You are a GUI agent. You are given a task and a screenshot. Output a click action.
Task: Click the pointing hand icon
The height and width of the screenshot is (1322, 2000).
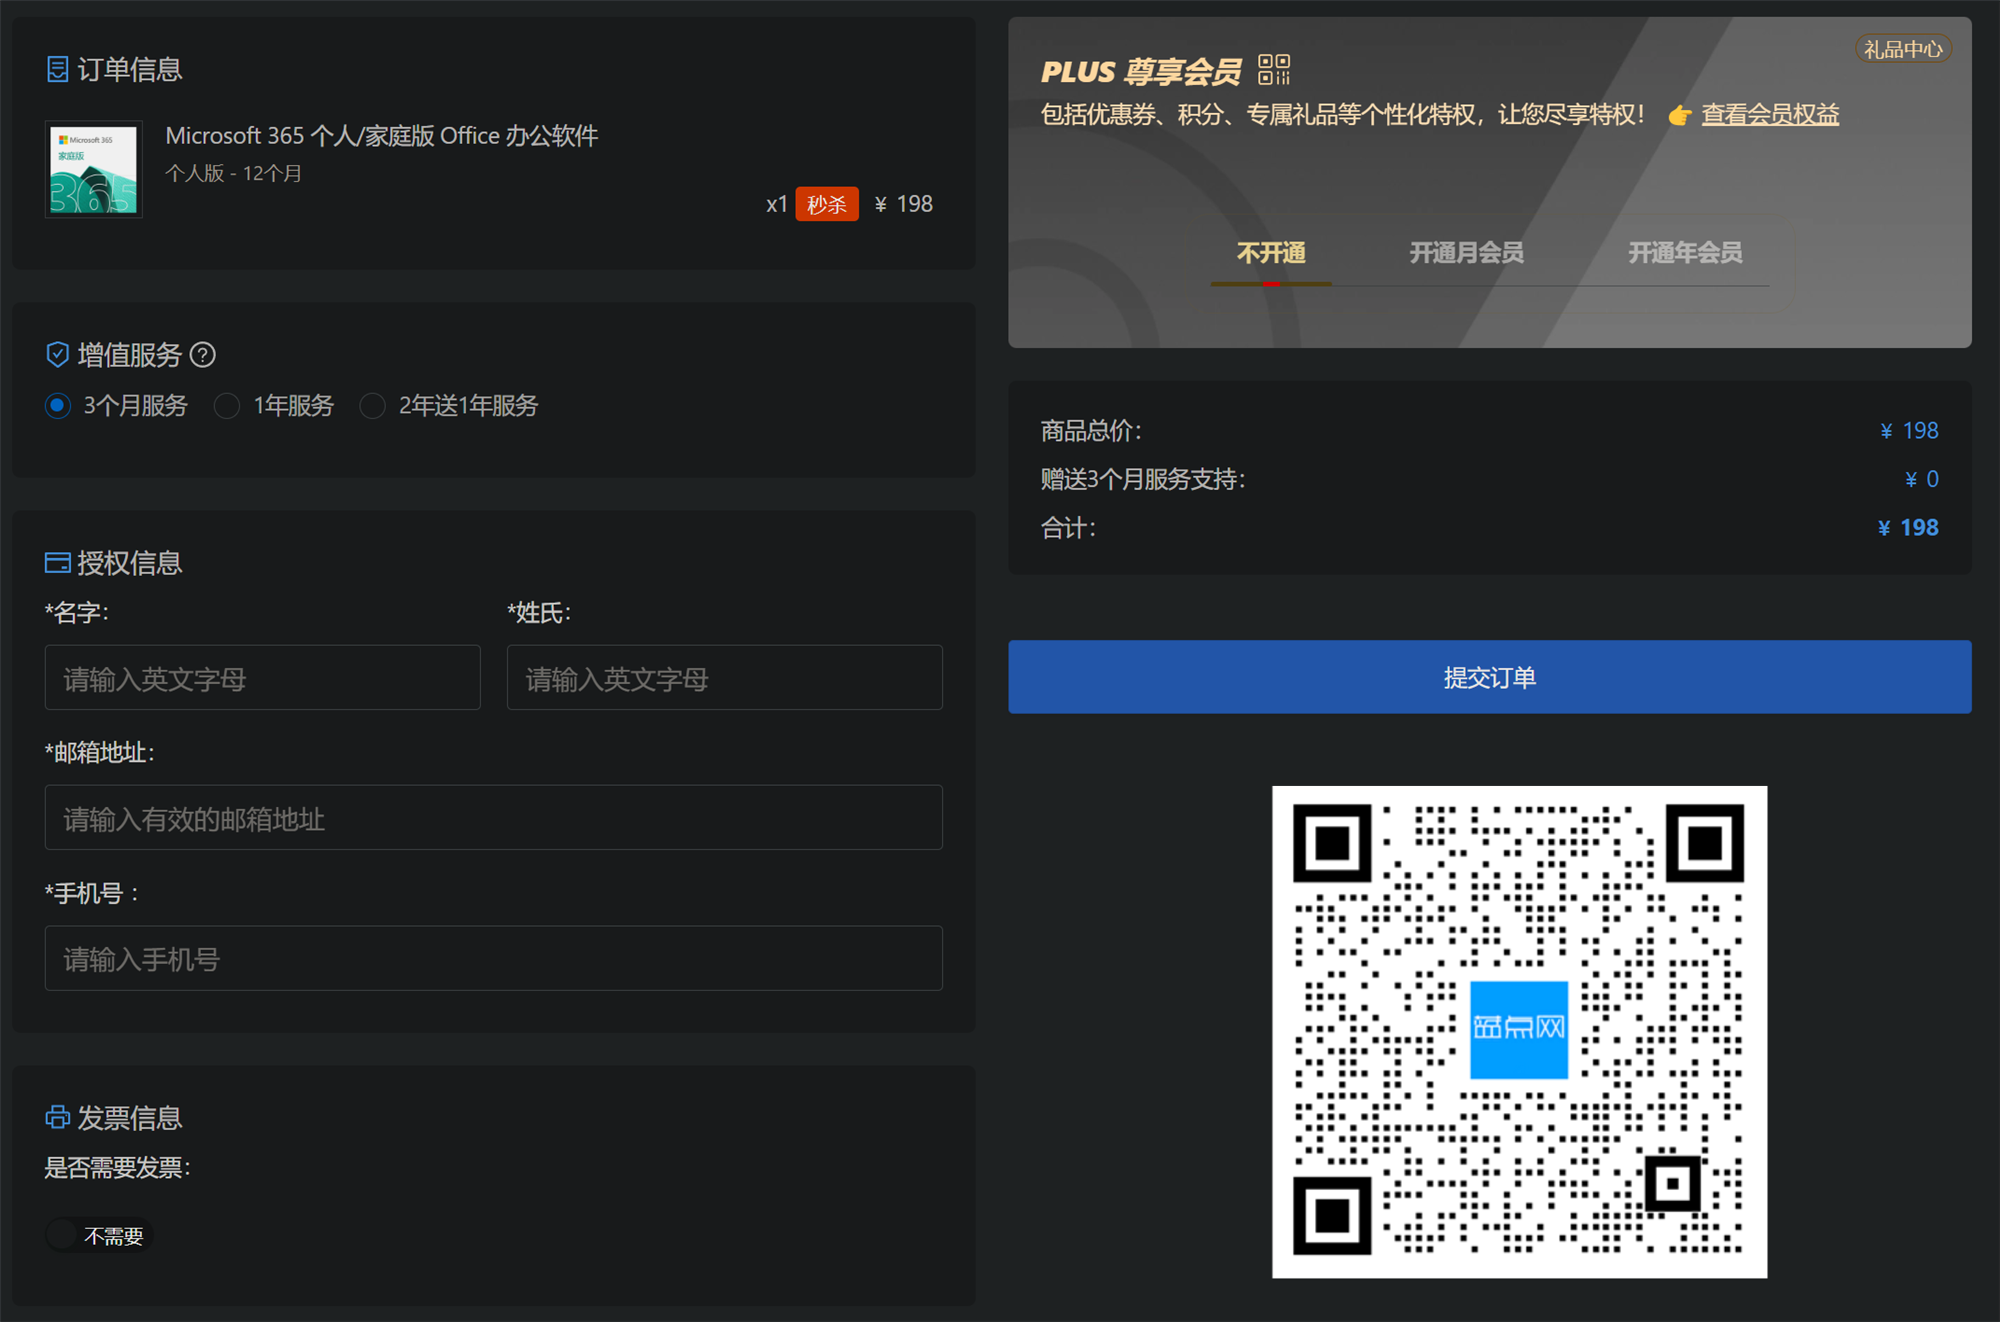[x=1680, y=116]
